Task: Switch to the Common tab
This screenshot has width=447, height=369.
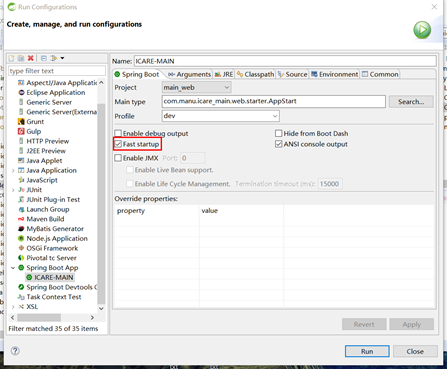Action: (x=380, y=74)
